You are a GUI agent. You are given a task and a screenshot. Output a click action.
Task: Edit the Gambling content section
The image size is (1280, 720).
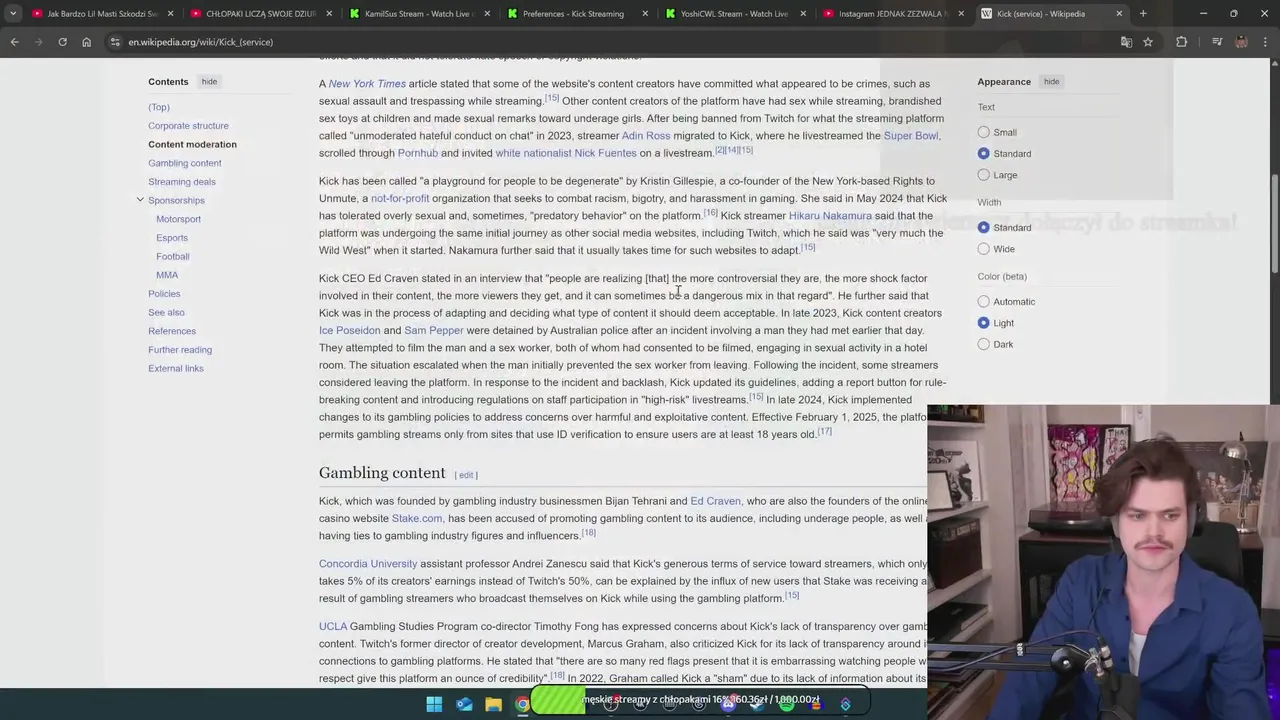[x=466, y=475]
